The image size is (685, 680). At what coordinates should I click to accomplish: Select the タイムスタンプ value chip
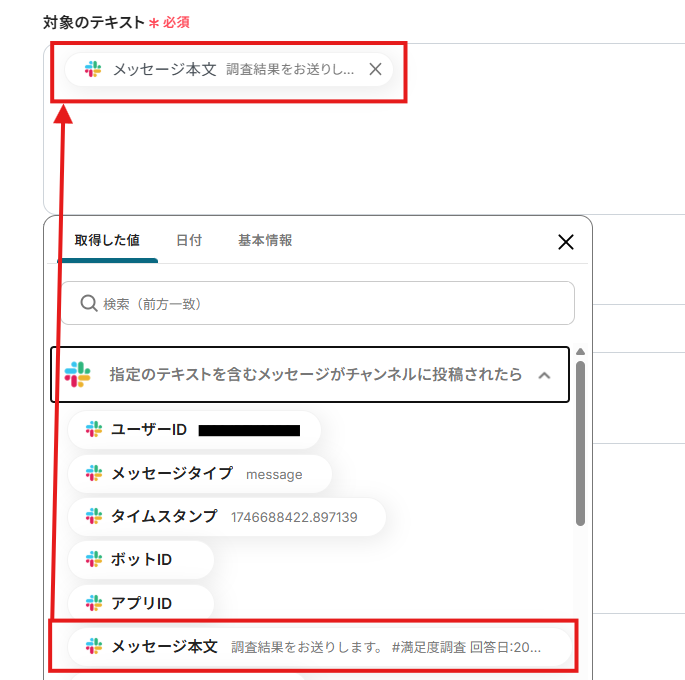coord(227,517)
